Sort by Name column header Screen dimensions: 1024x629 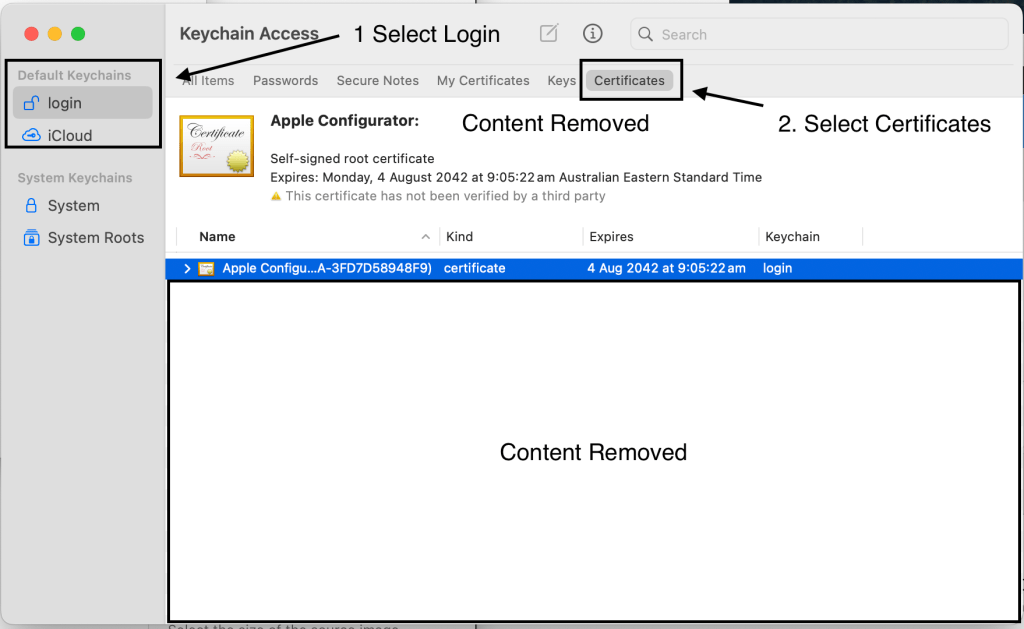(217, 237)
